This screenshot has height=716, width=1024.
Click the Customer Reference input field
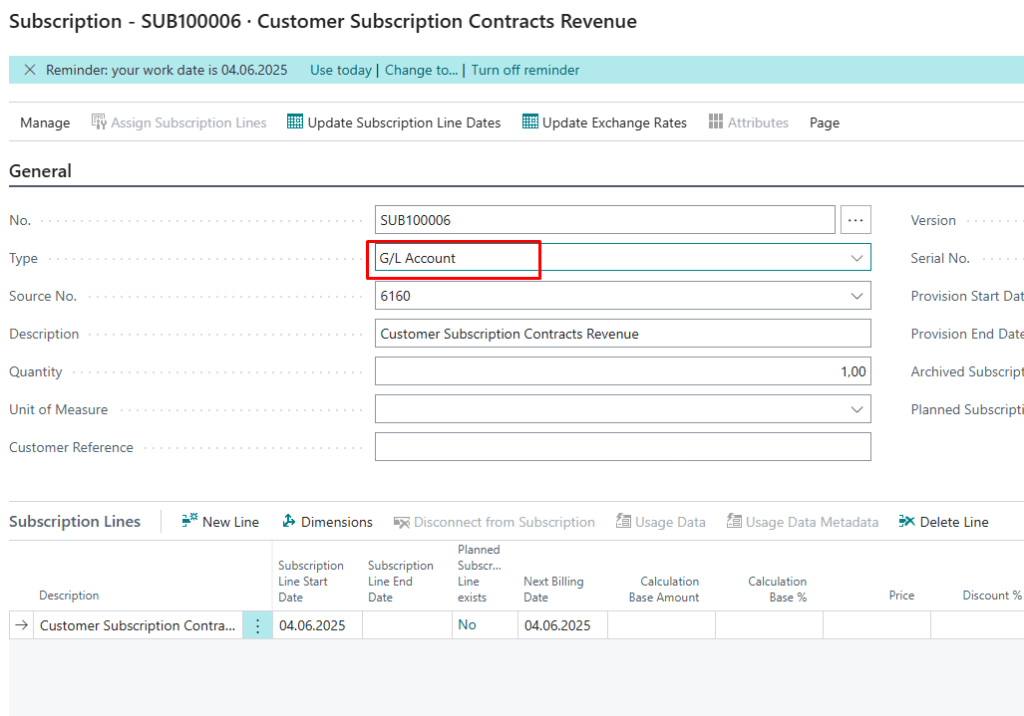pyautogui.click(x=622, y=447)
